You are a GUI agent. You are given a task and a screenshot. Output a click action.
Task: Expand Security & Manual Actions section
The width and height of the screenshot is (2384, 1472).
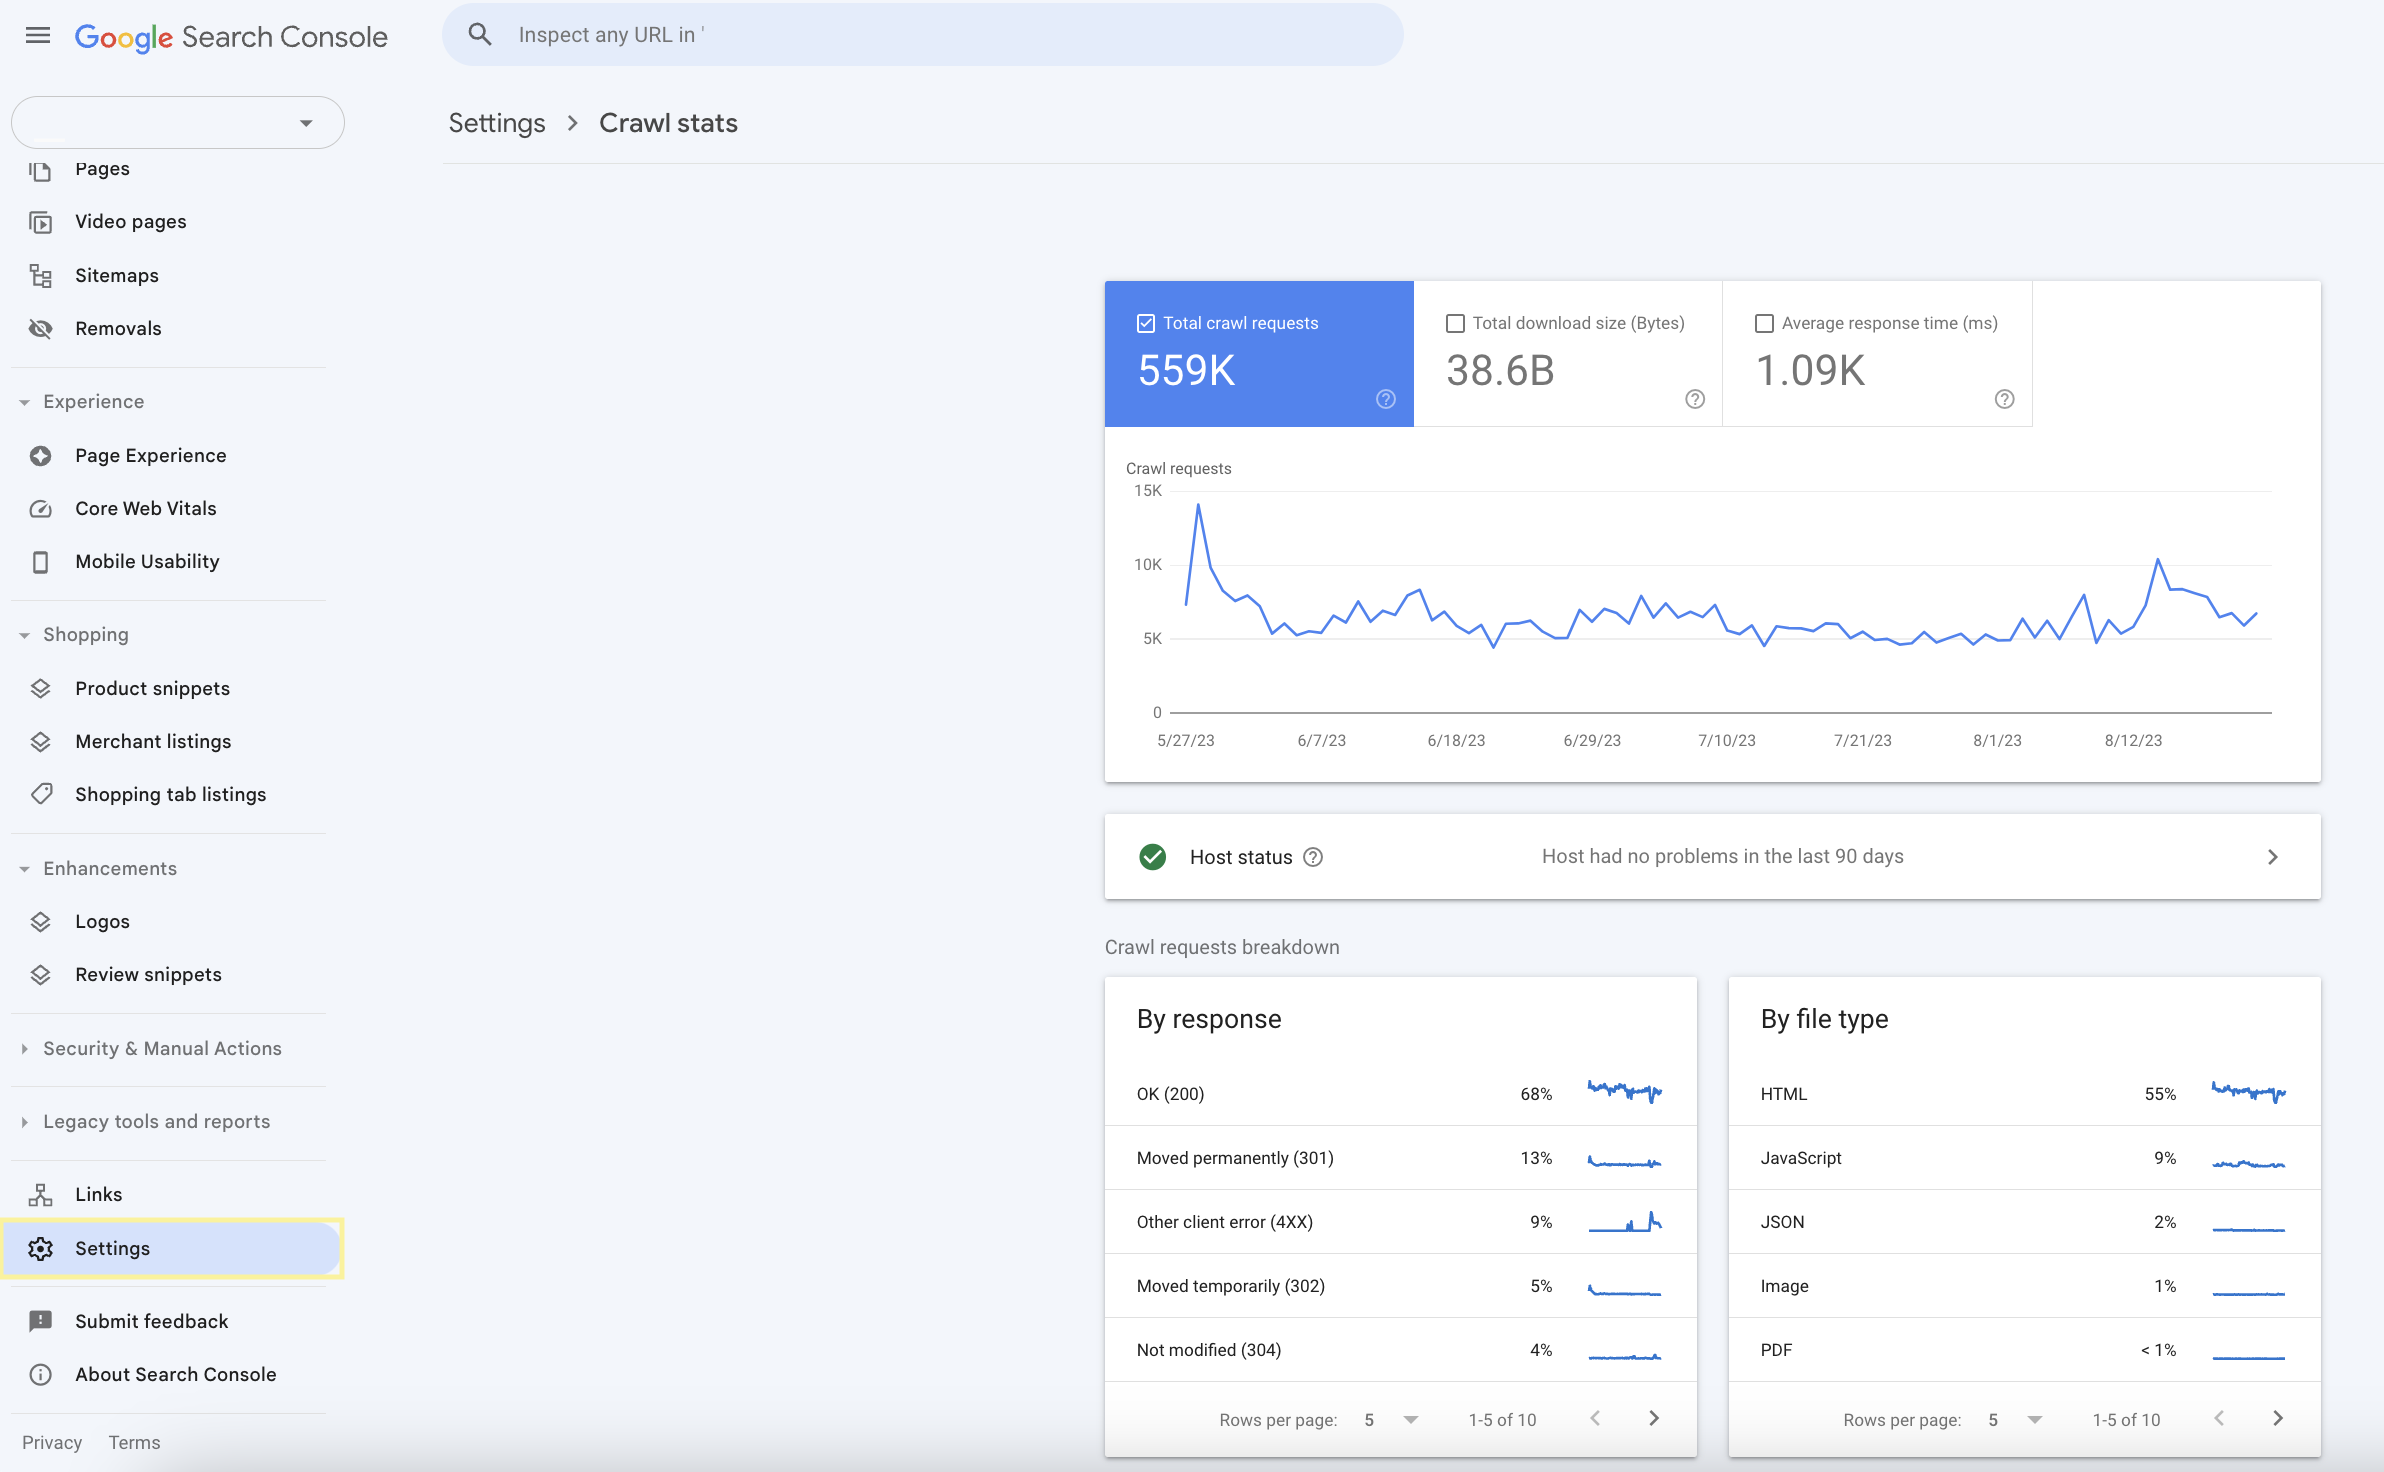click(x=24, y=1049)
